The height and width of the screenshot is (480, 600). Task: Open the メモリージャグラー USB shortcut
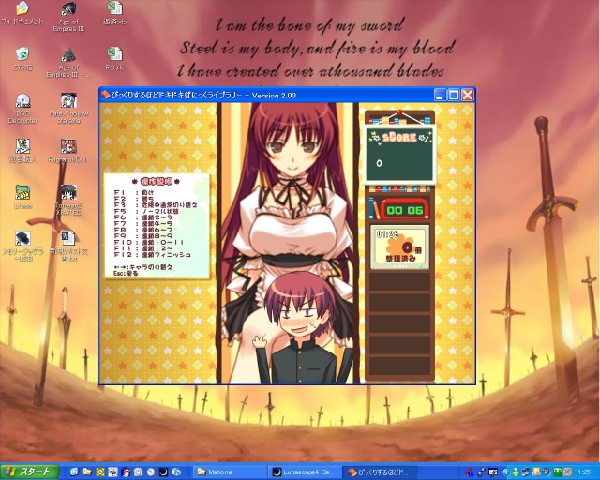click(23, 247)
